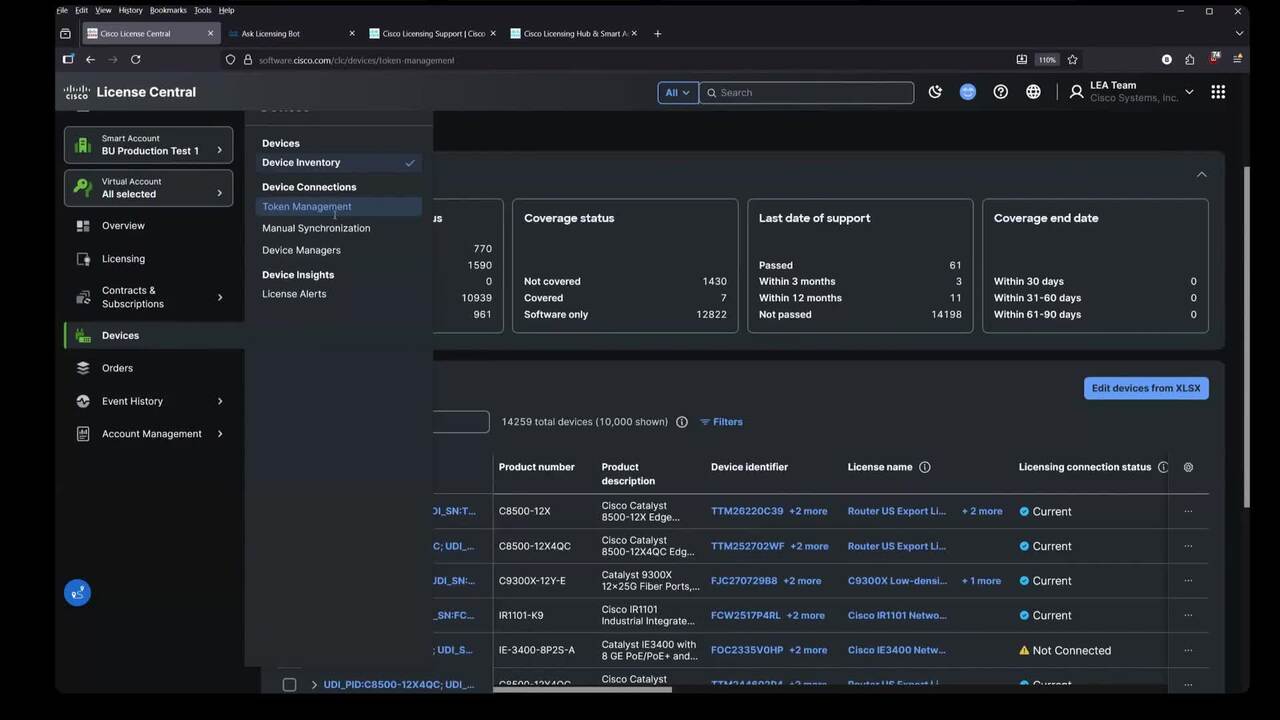Select Token Management in Devices submenu

coord(307,207)
